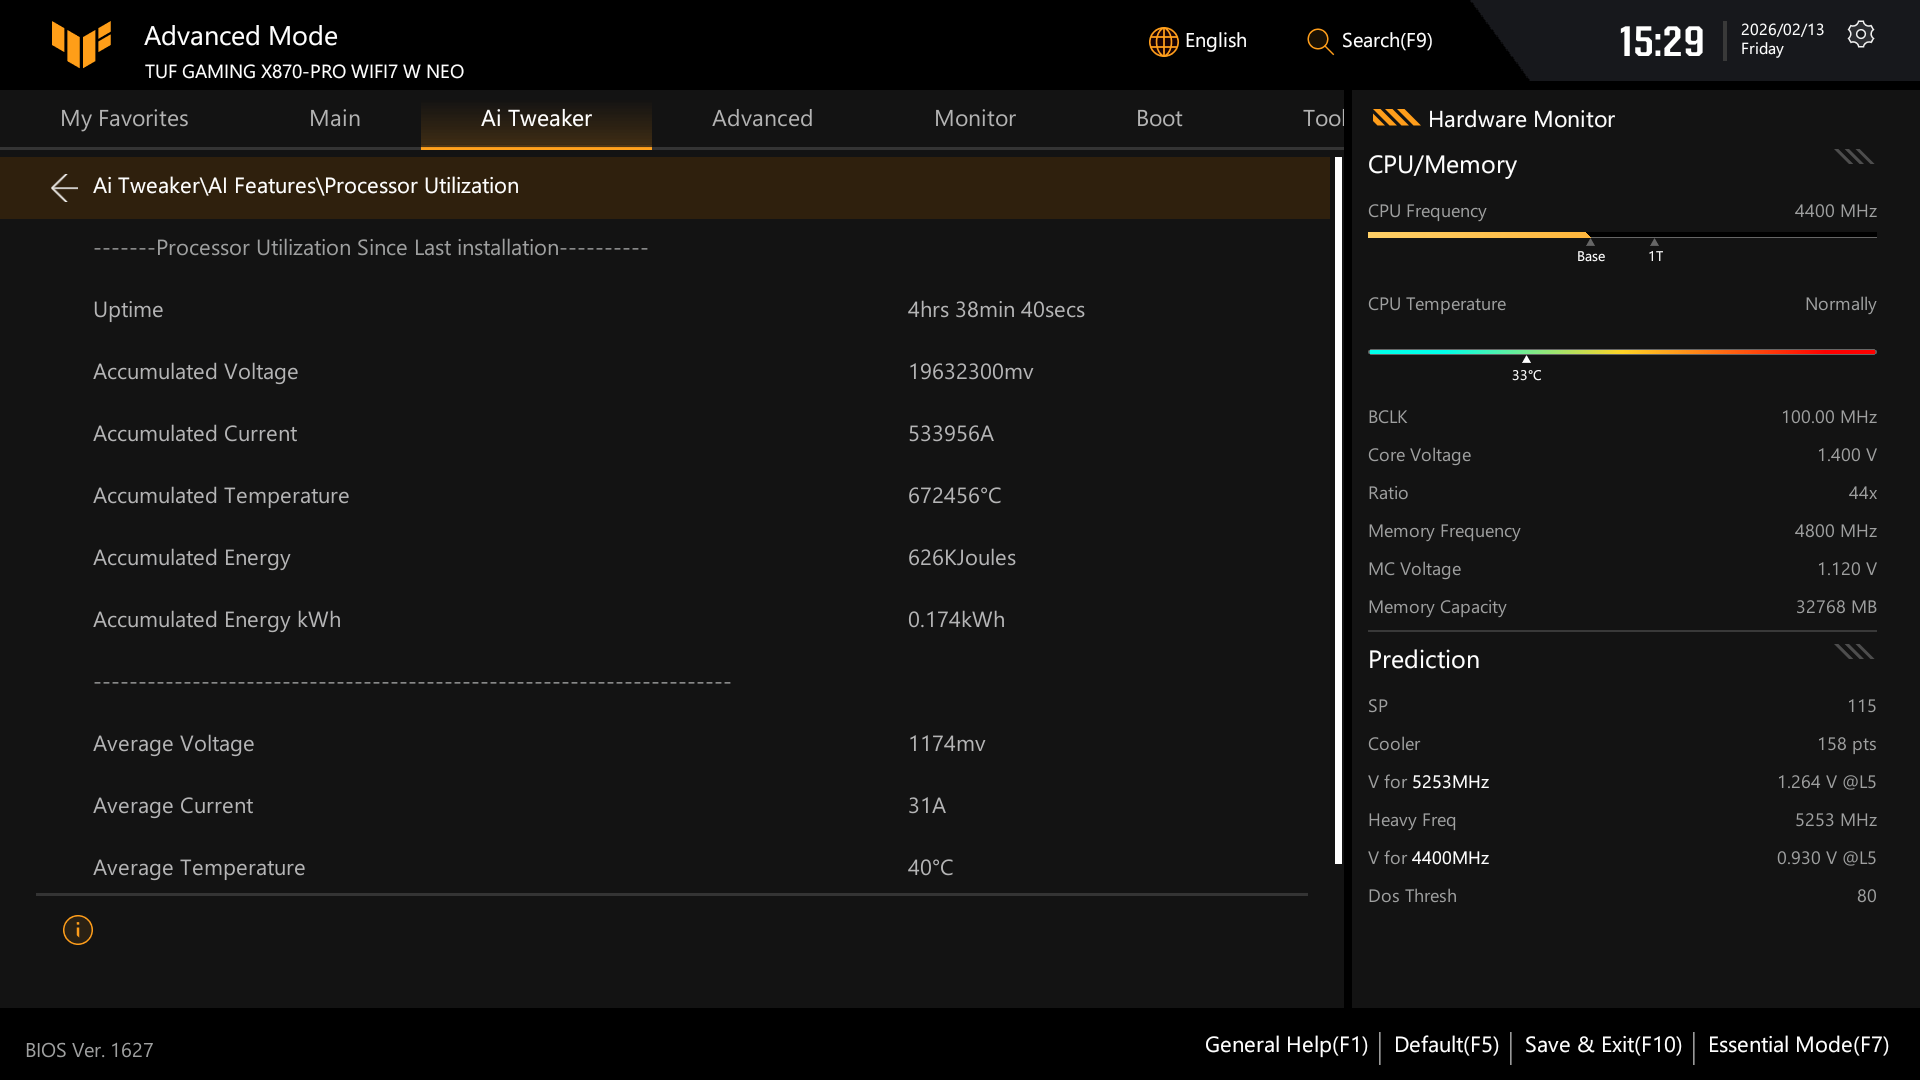Select the Advanced tab
Viewport: 1920px width, 1080px height.
click(762, 118)
